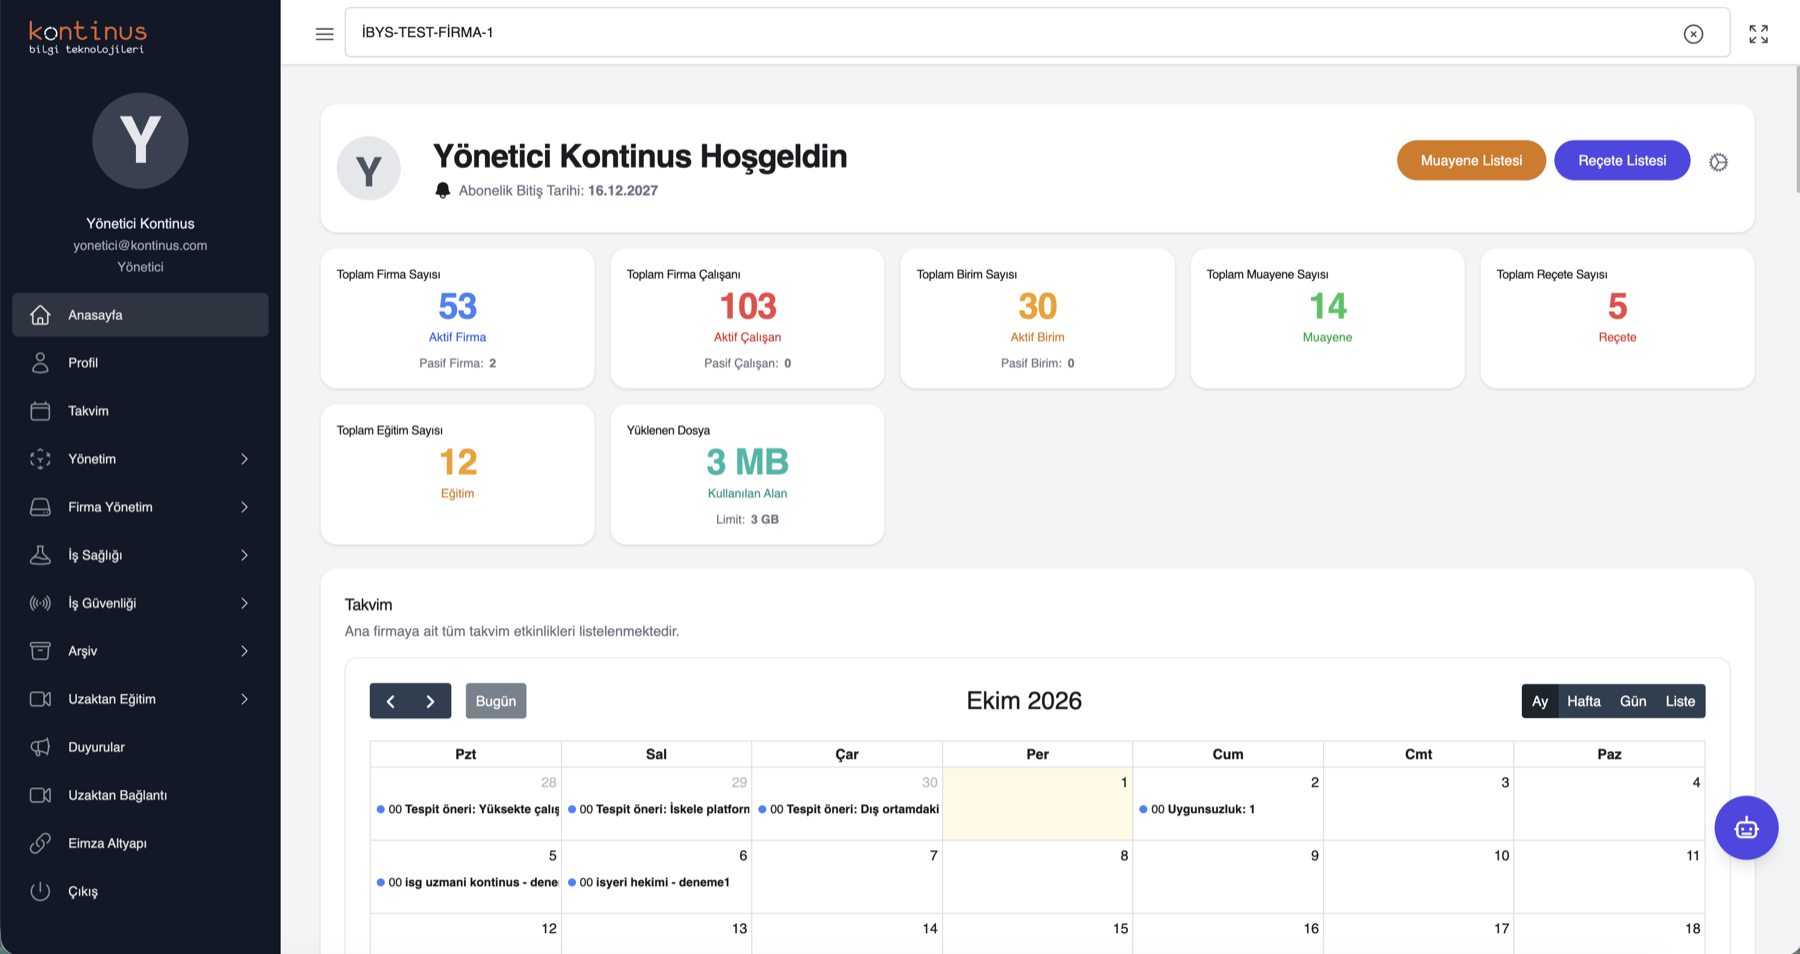1800x954 pixels.
Task: Click the settings gear beside Reçete Listesi
Action: pyautogui.click(x=1718, y=162)
